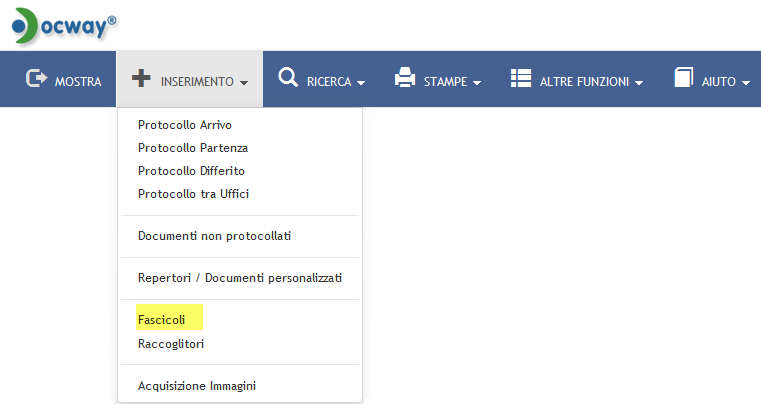Image resolution: width=761 pixels, height=404 pixels.
Task: Choose Repertori / Documenti personalizzati
Action: coord(240,278)
